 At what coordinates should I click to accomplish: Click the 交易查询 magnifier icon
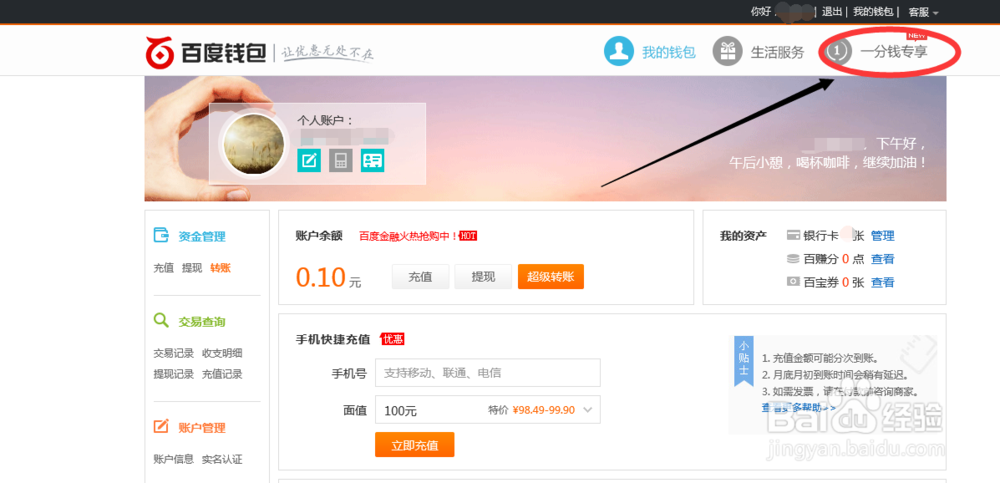pos(161,320)
